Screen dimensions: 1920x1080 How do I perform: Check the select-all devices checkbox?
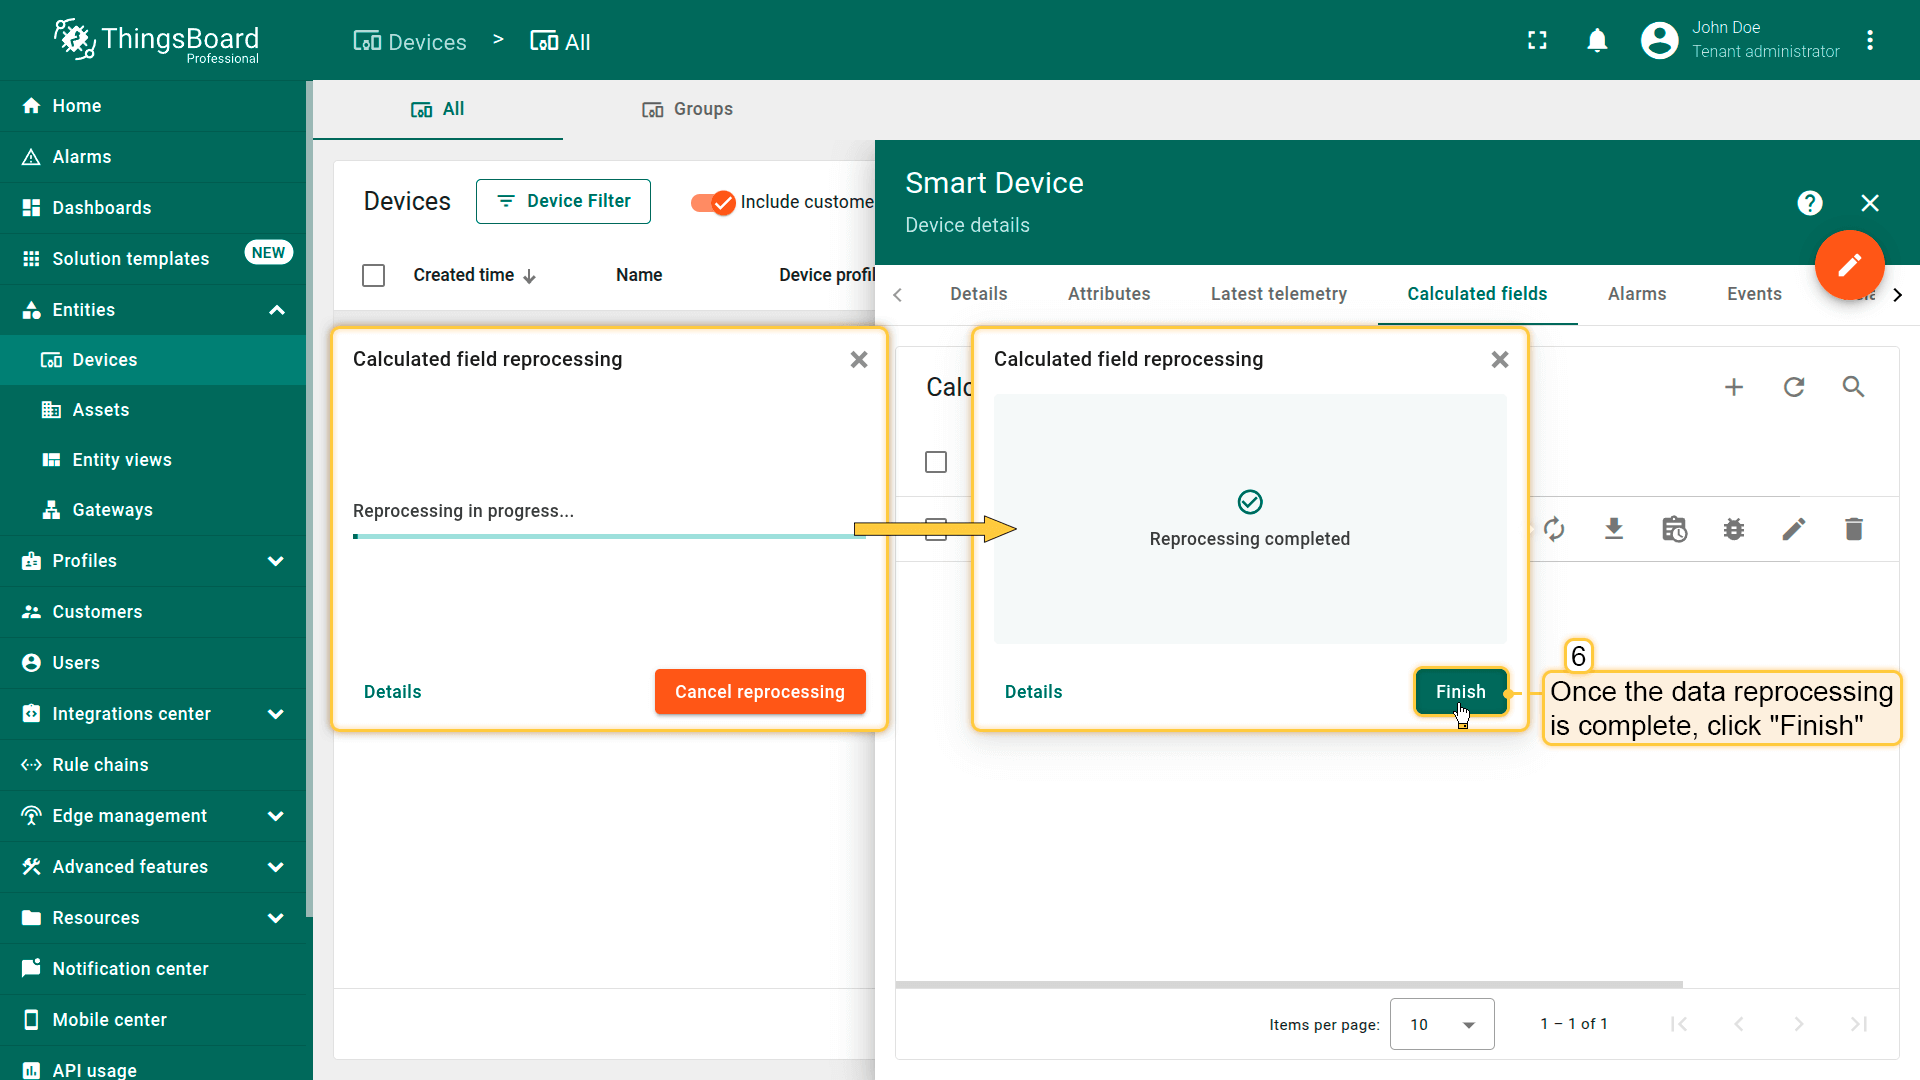tap(374, 275)
